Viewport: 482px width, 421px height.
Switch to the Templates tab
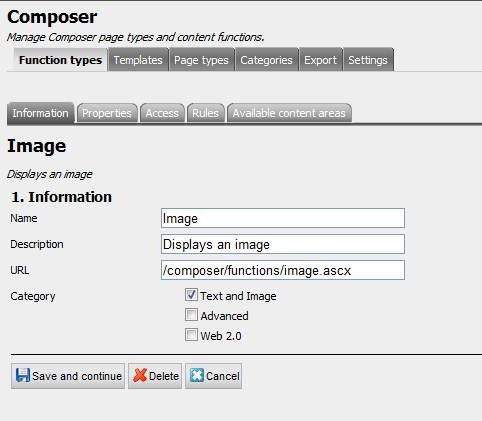pos(138,60)
